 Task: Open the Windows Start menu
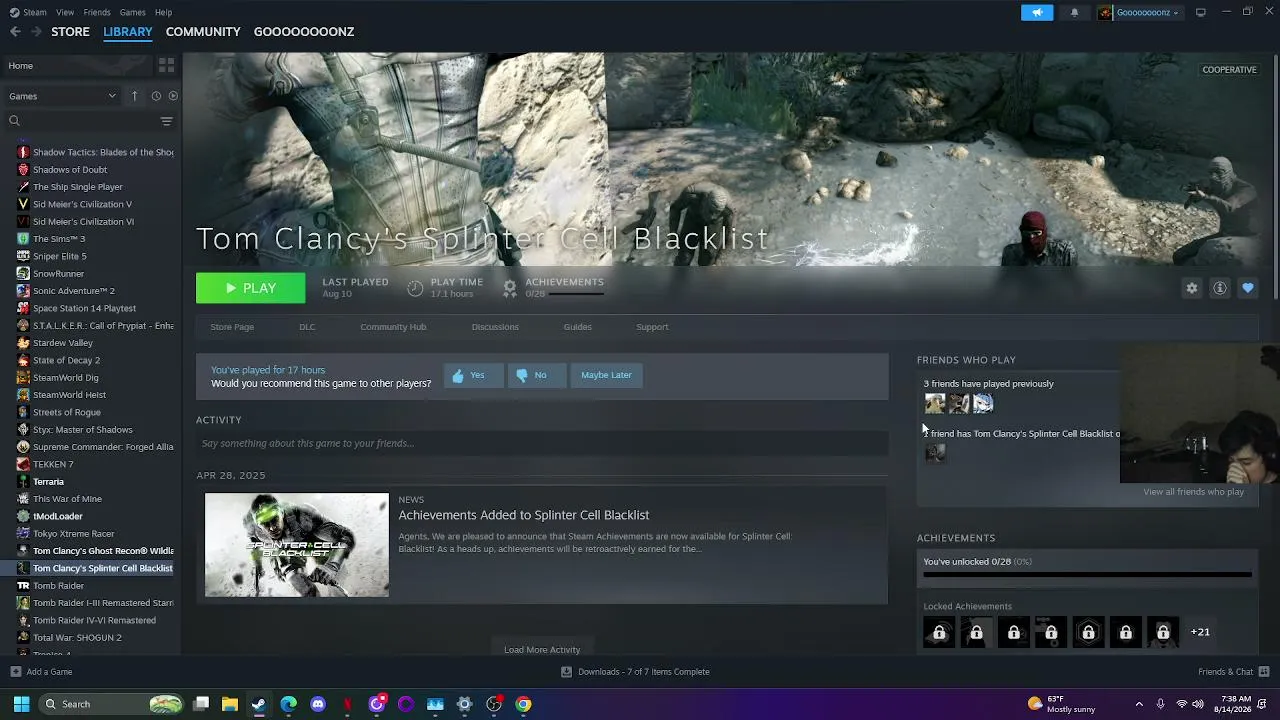click(21, 704)
